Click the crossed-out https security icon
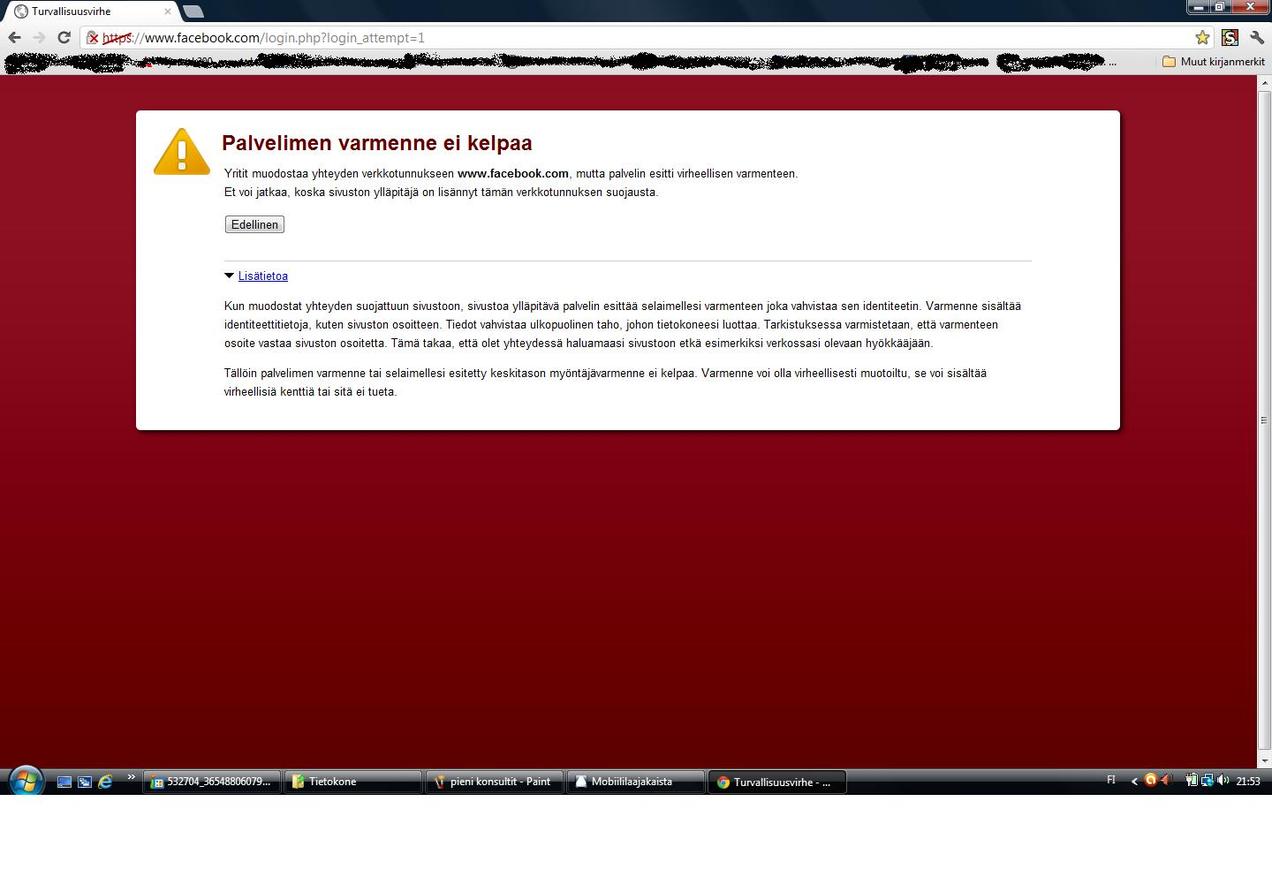1272x877 pixels. click(x=93, y=38)
